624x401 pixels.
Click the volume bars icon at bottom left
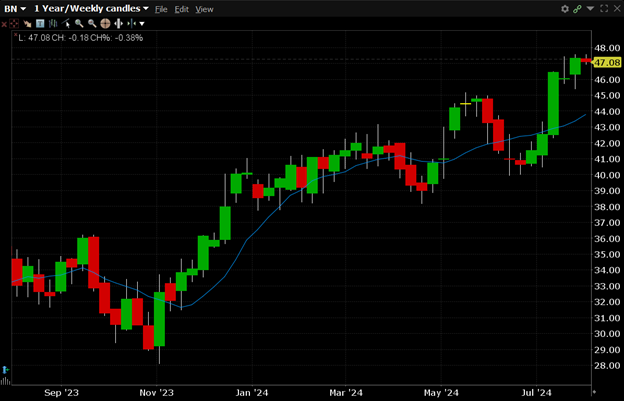(x=5, y=381)
